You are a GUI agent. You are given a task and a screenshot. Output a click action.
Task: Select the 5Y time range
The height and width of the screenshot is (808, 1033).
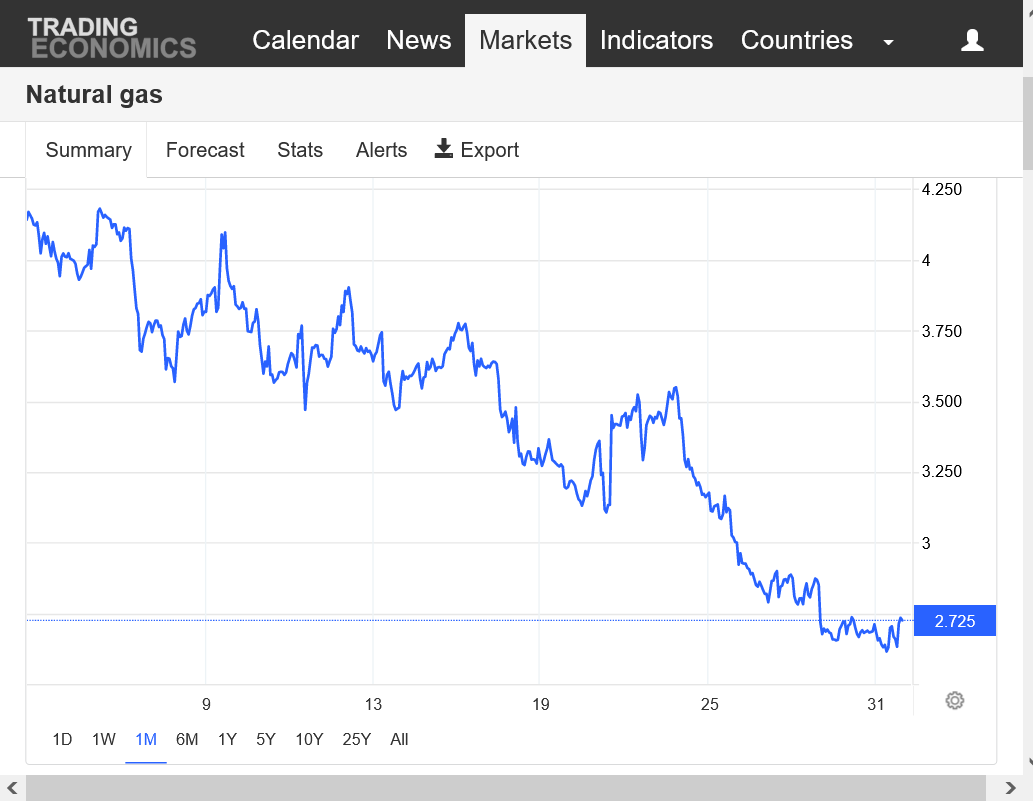click(266, 740)
